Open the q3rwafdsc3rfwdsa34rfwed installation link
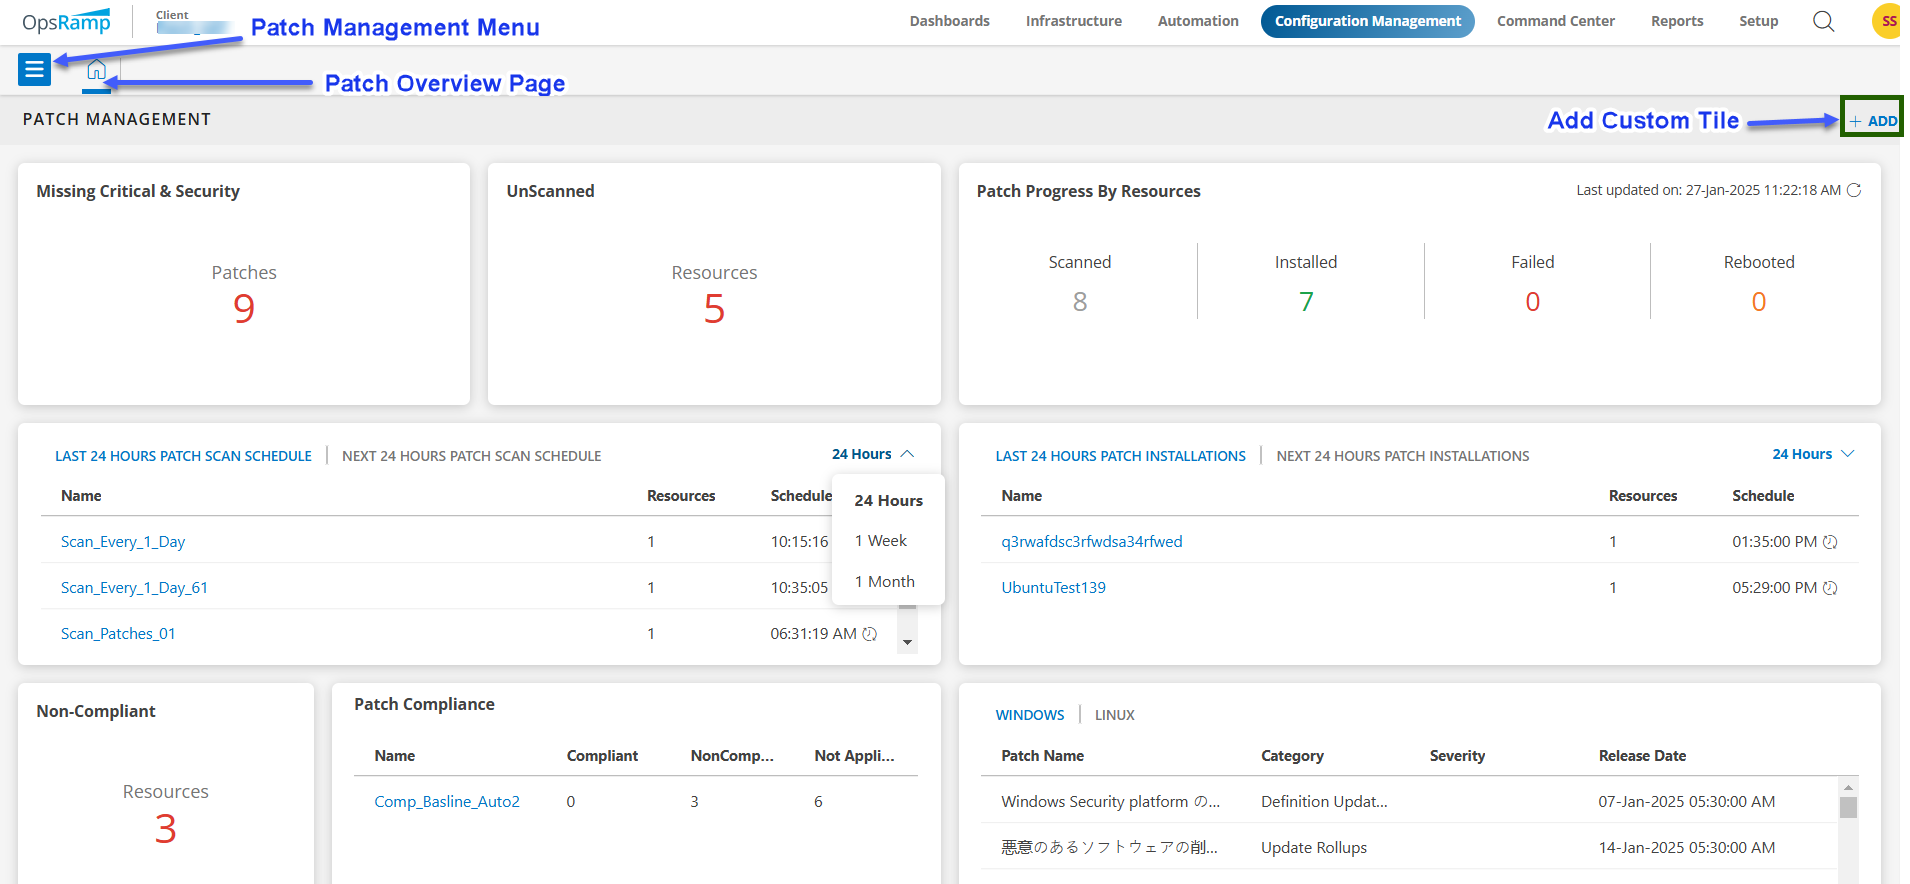 pos(1091,542)
